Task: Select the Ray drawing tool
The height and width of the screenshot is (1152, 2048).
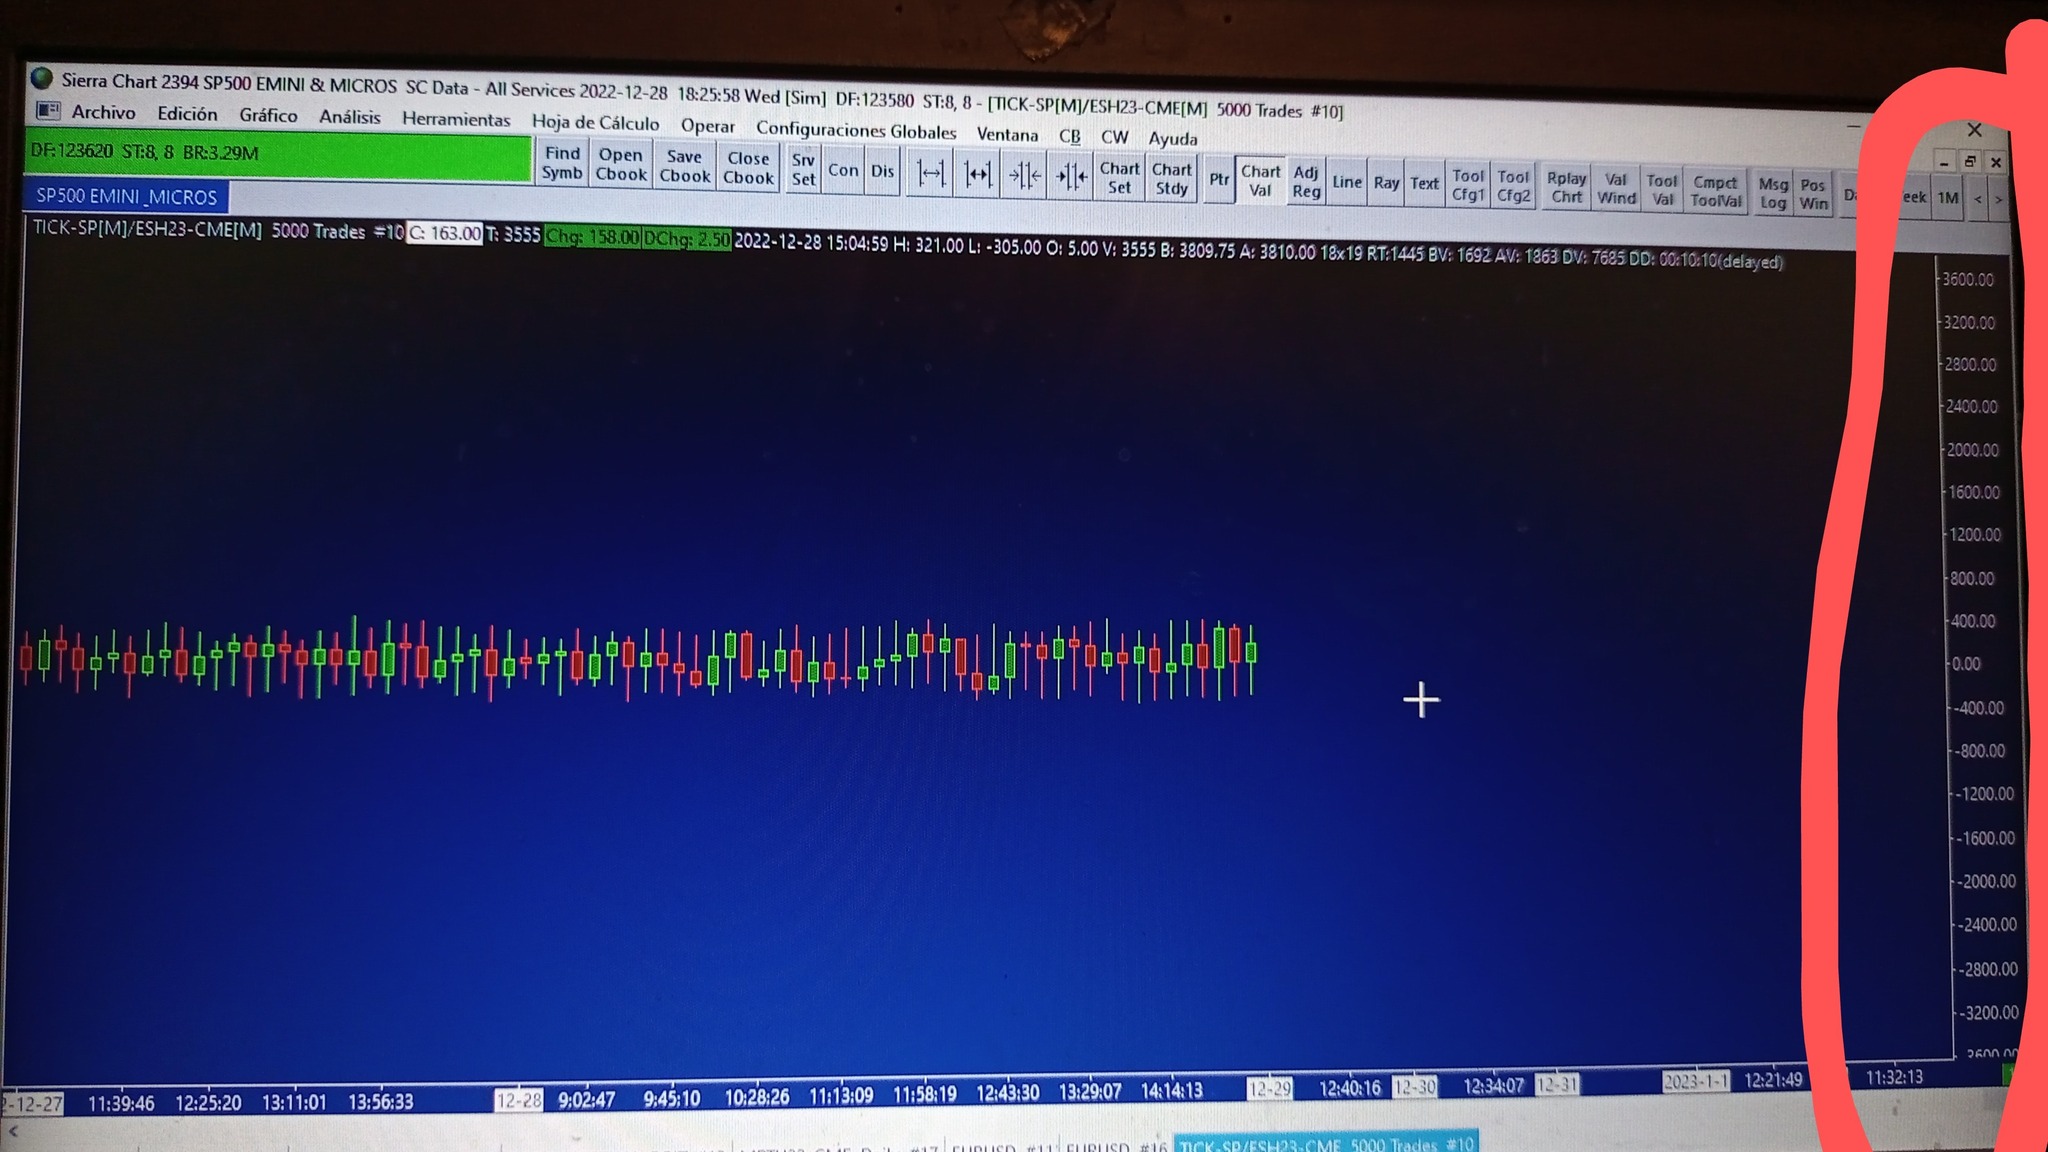Action: (1386, 183)
